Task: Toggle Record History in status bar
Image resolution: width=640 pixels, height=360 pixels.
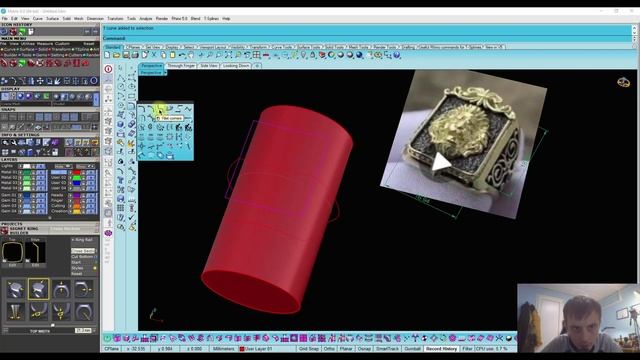Action: coord(441,349)
